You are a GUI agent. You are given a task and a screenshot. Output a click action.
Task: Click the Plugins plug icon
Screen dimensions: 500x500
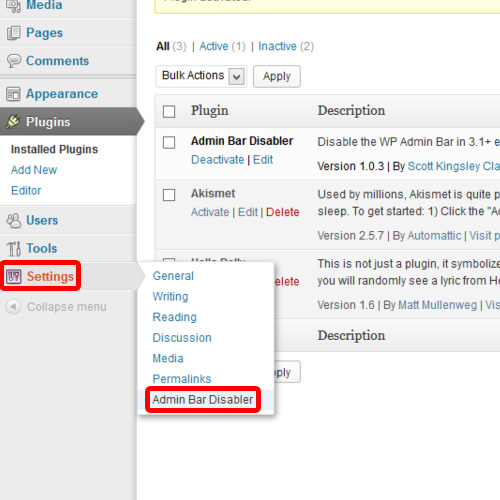[13, 122]
